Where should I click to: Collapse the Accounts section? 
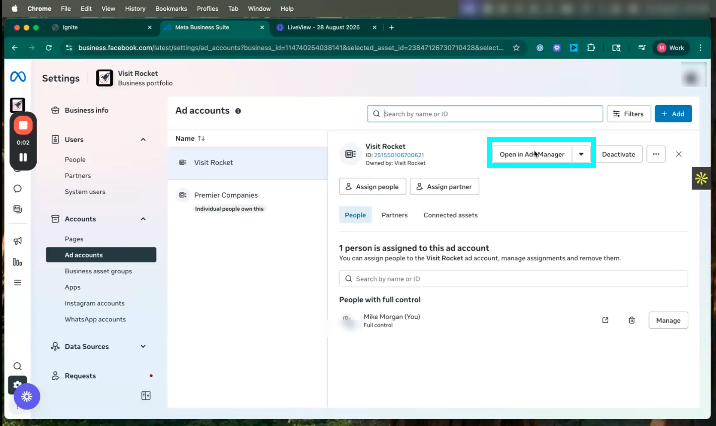click(x=143, y=219)
